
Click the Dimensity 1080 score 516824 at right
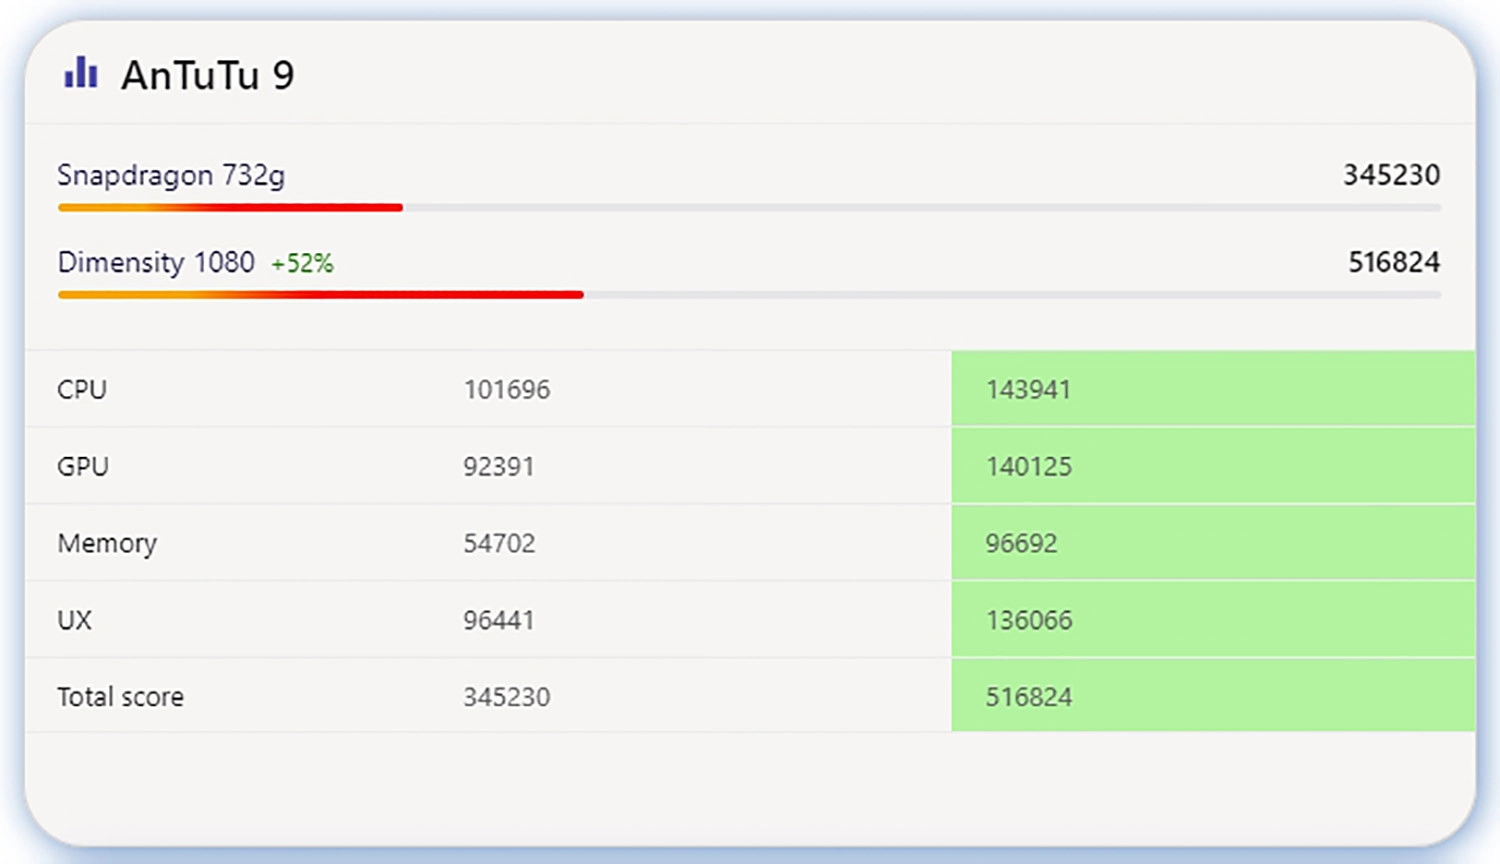click(x=1394, y=262)
